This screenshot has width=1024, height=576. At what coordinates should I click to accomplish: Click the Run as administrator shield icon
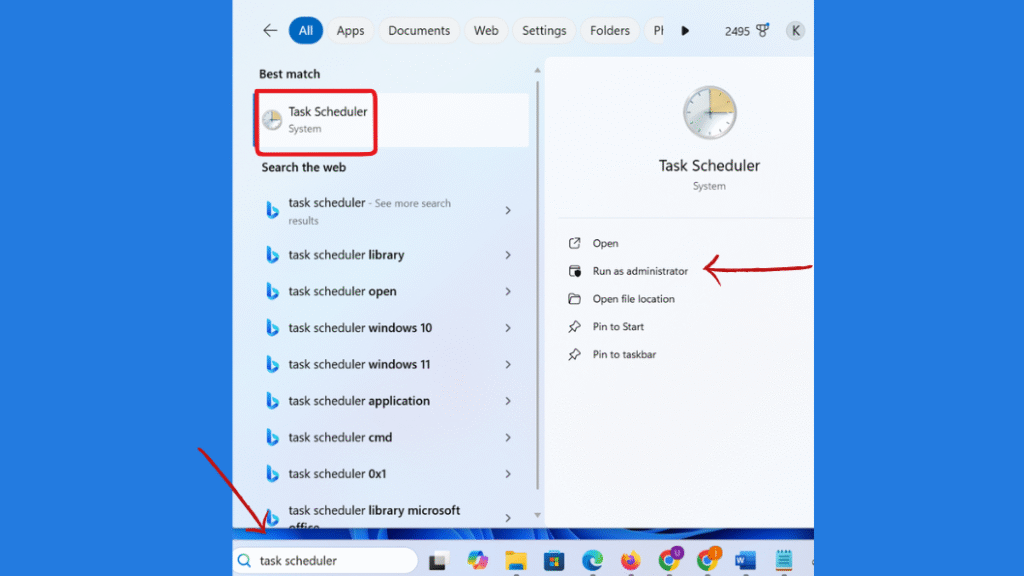coord(574,271)
